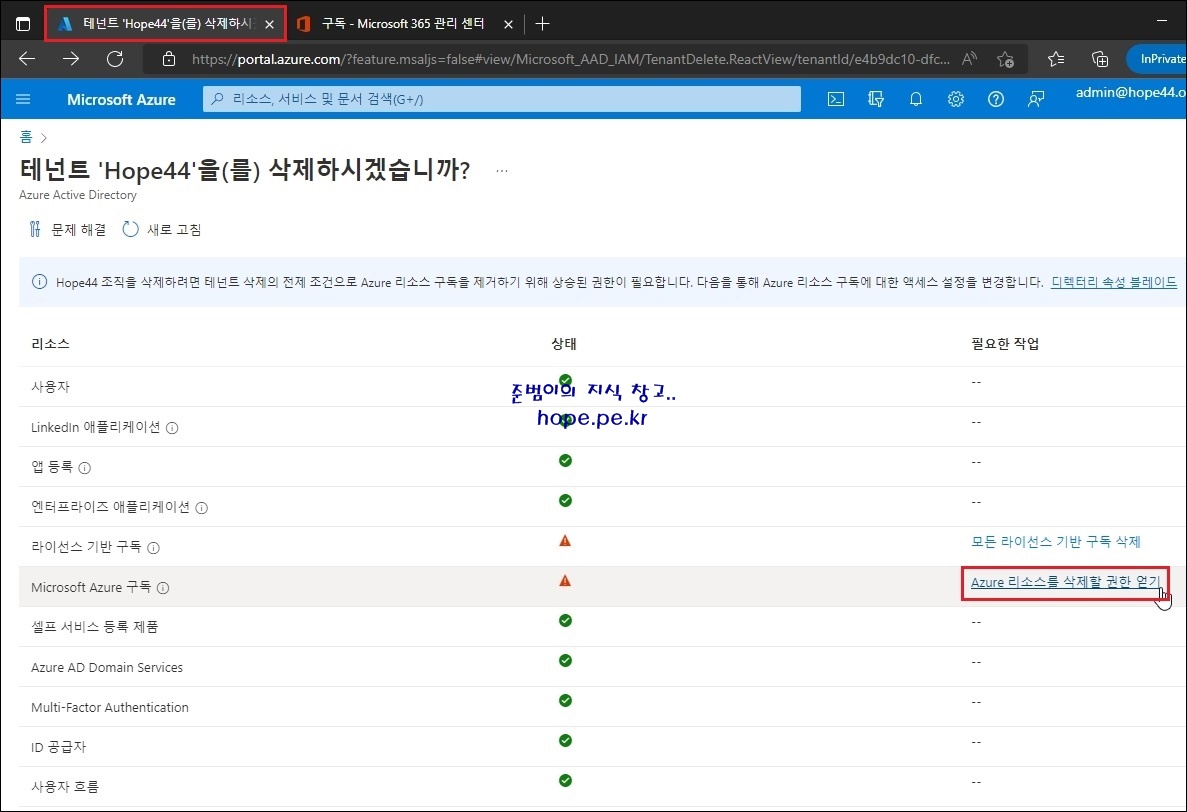Click the info icon in the blue banner

(x=39, y=282)
